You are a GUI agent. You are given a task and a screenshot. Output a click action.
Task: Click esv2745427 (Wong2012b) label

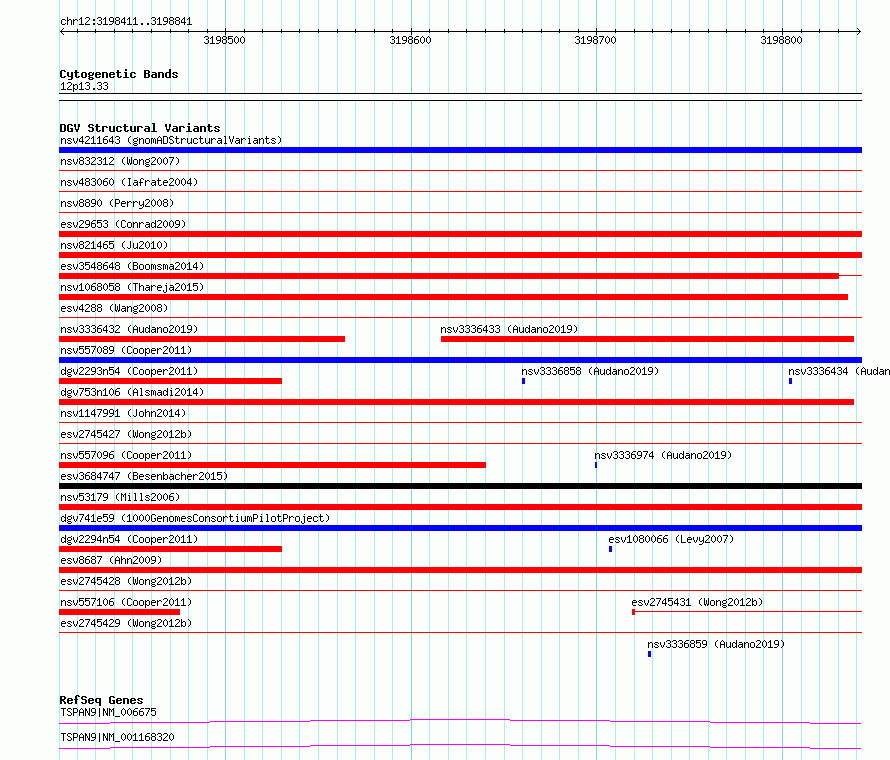pyautogui.click(x=126, y=434)
